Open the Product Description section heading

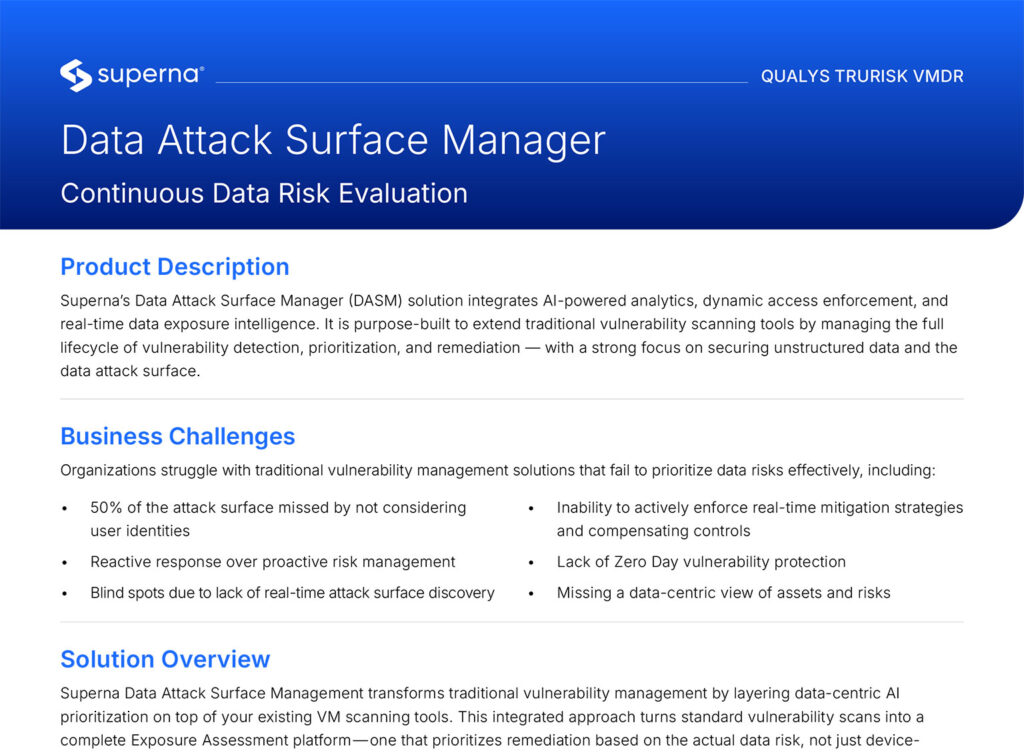(174, 267)
